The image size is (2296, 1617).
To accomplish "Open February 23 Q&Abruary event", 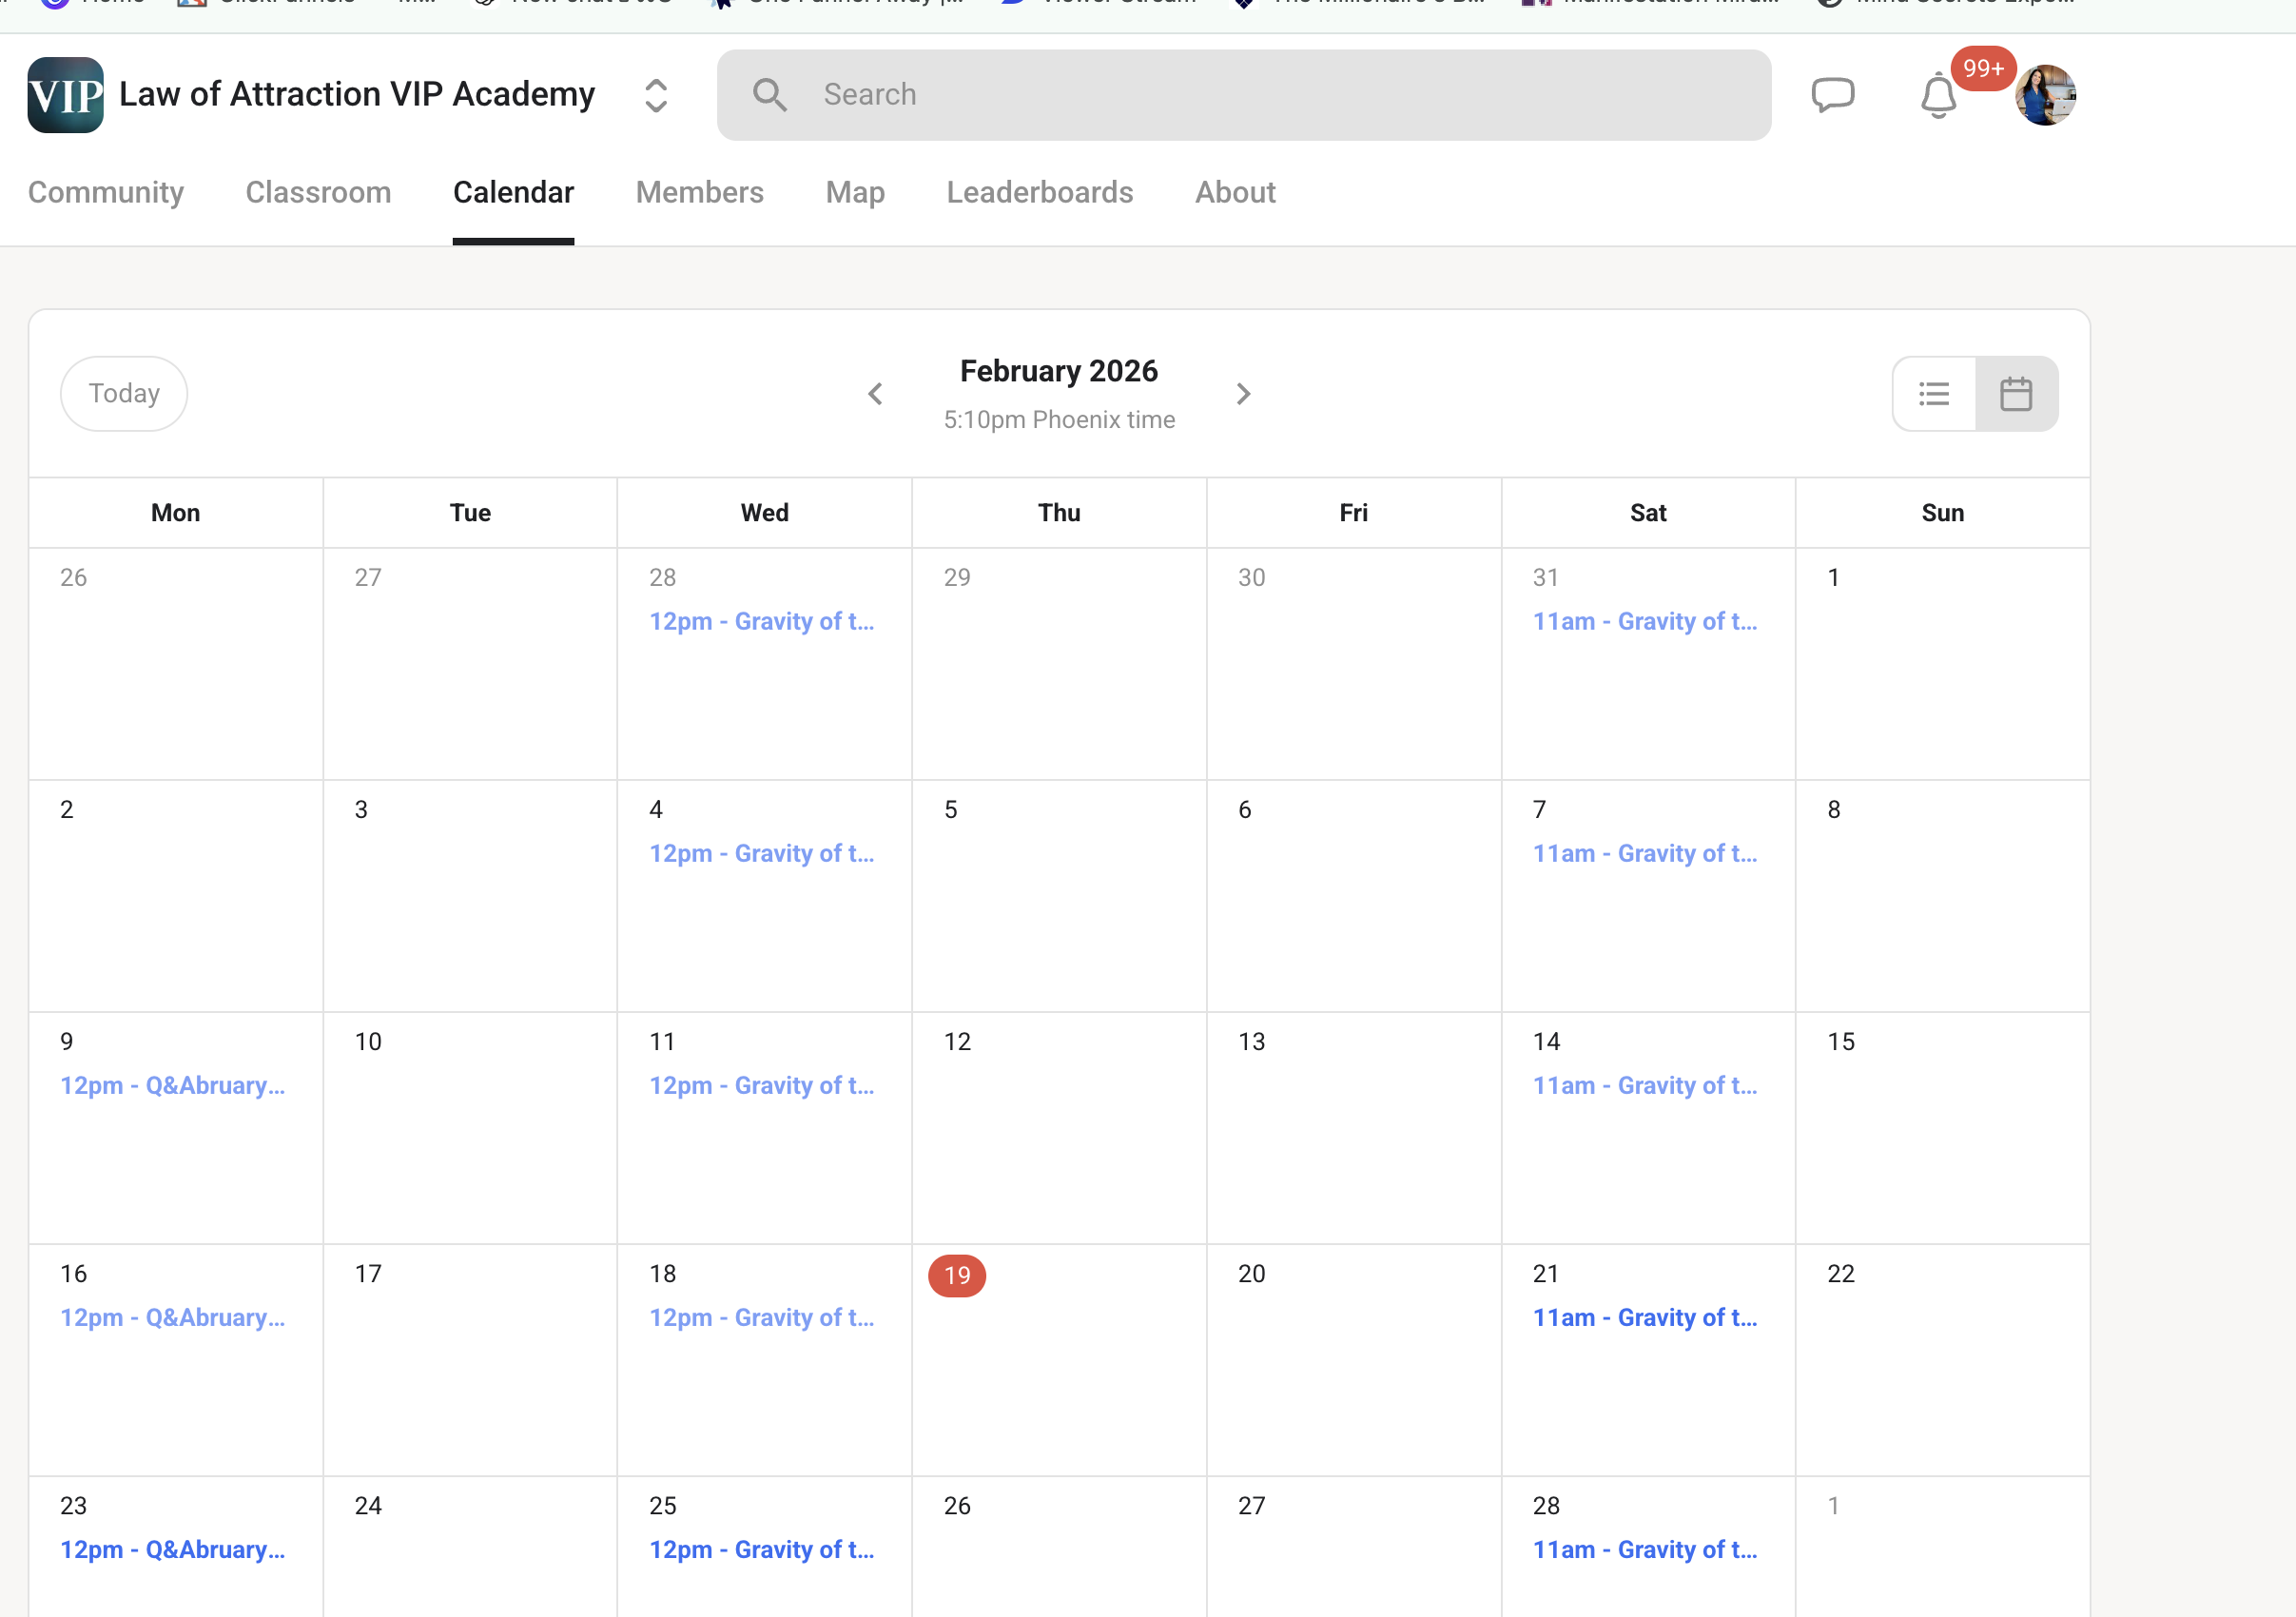I will pyautogui.click(x=172, y=1549).
